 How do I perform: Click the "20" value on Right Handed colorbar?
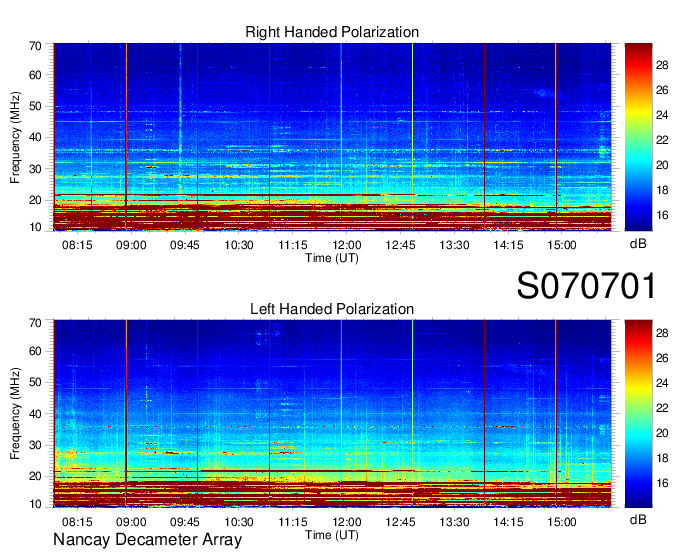click(x=662, y=165)
